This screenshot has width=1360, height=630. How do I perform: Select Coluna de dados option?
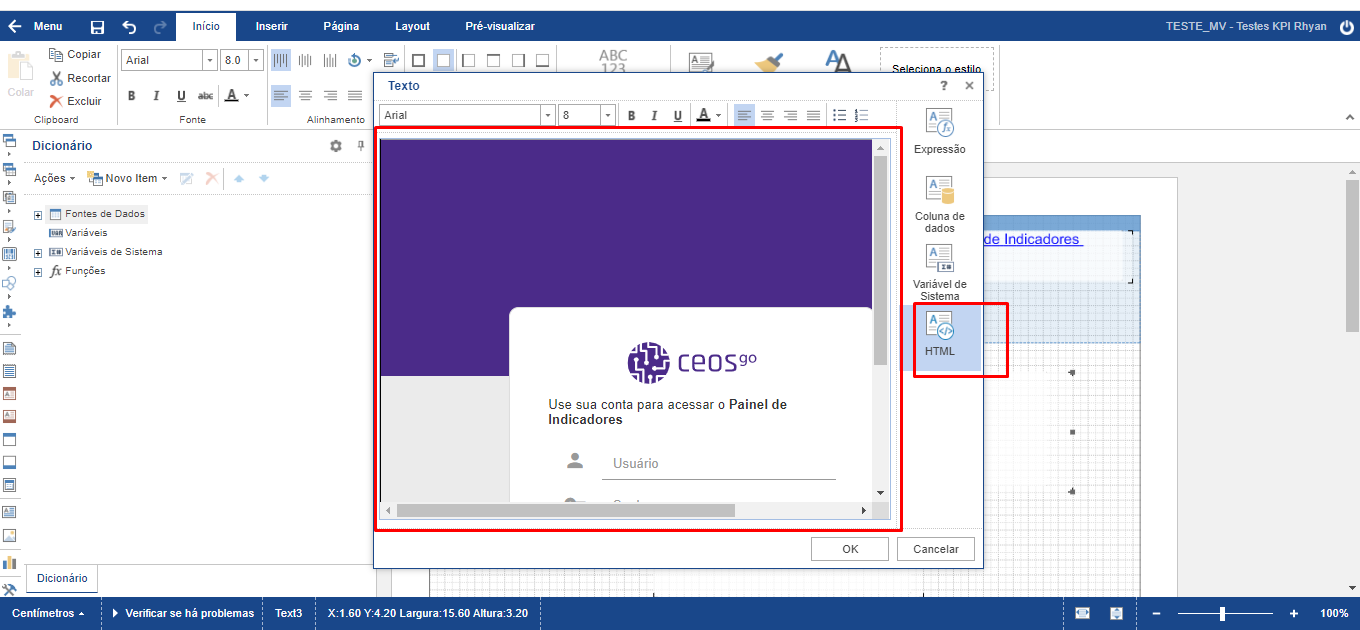tap(940, 205)
